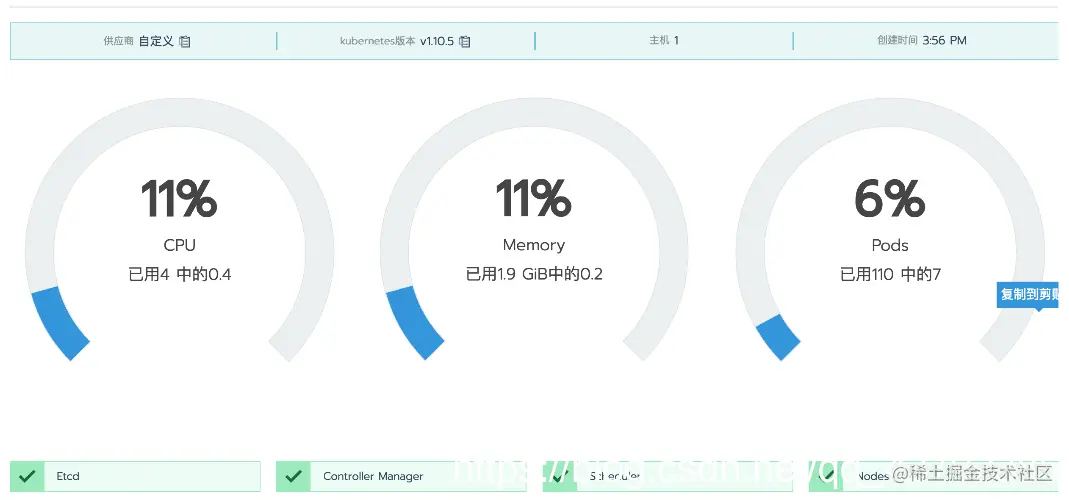This screenshot has height=500, width=1069.
Task: Click the 6% Pods percentage value
Action: pyautogui.click(x=890, y=198)
